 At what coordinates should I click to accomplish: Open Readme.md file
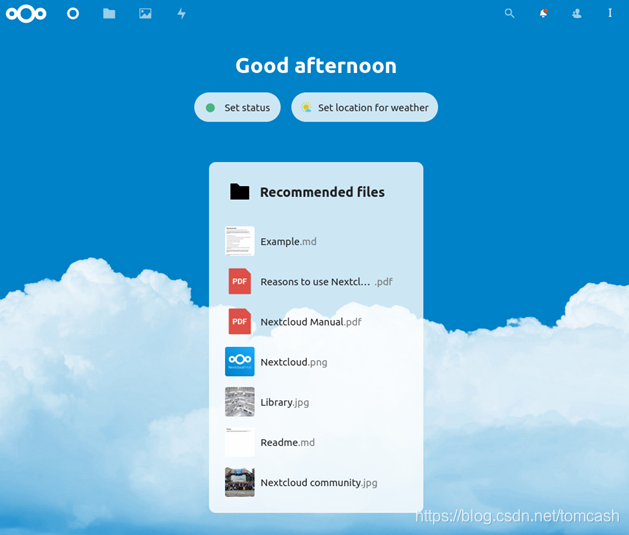(x=316, y=442)
